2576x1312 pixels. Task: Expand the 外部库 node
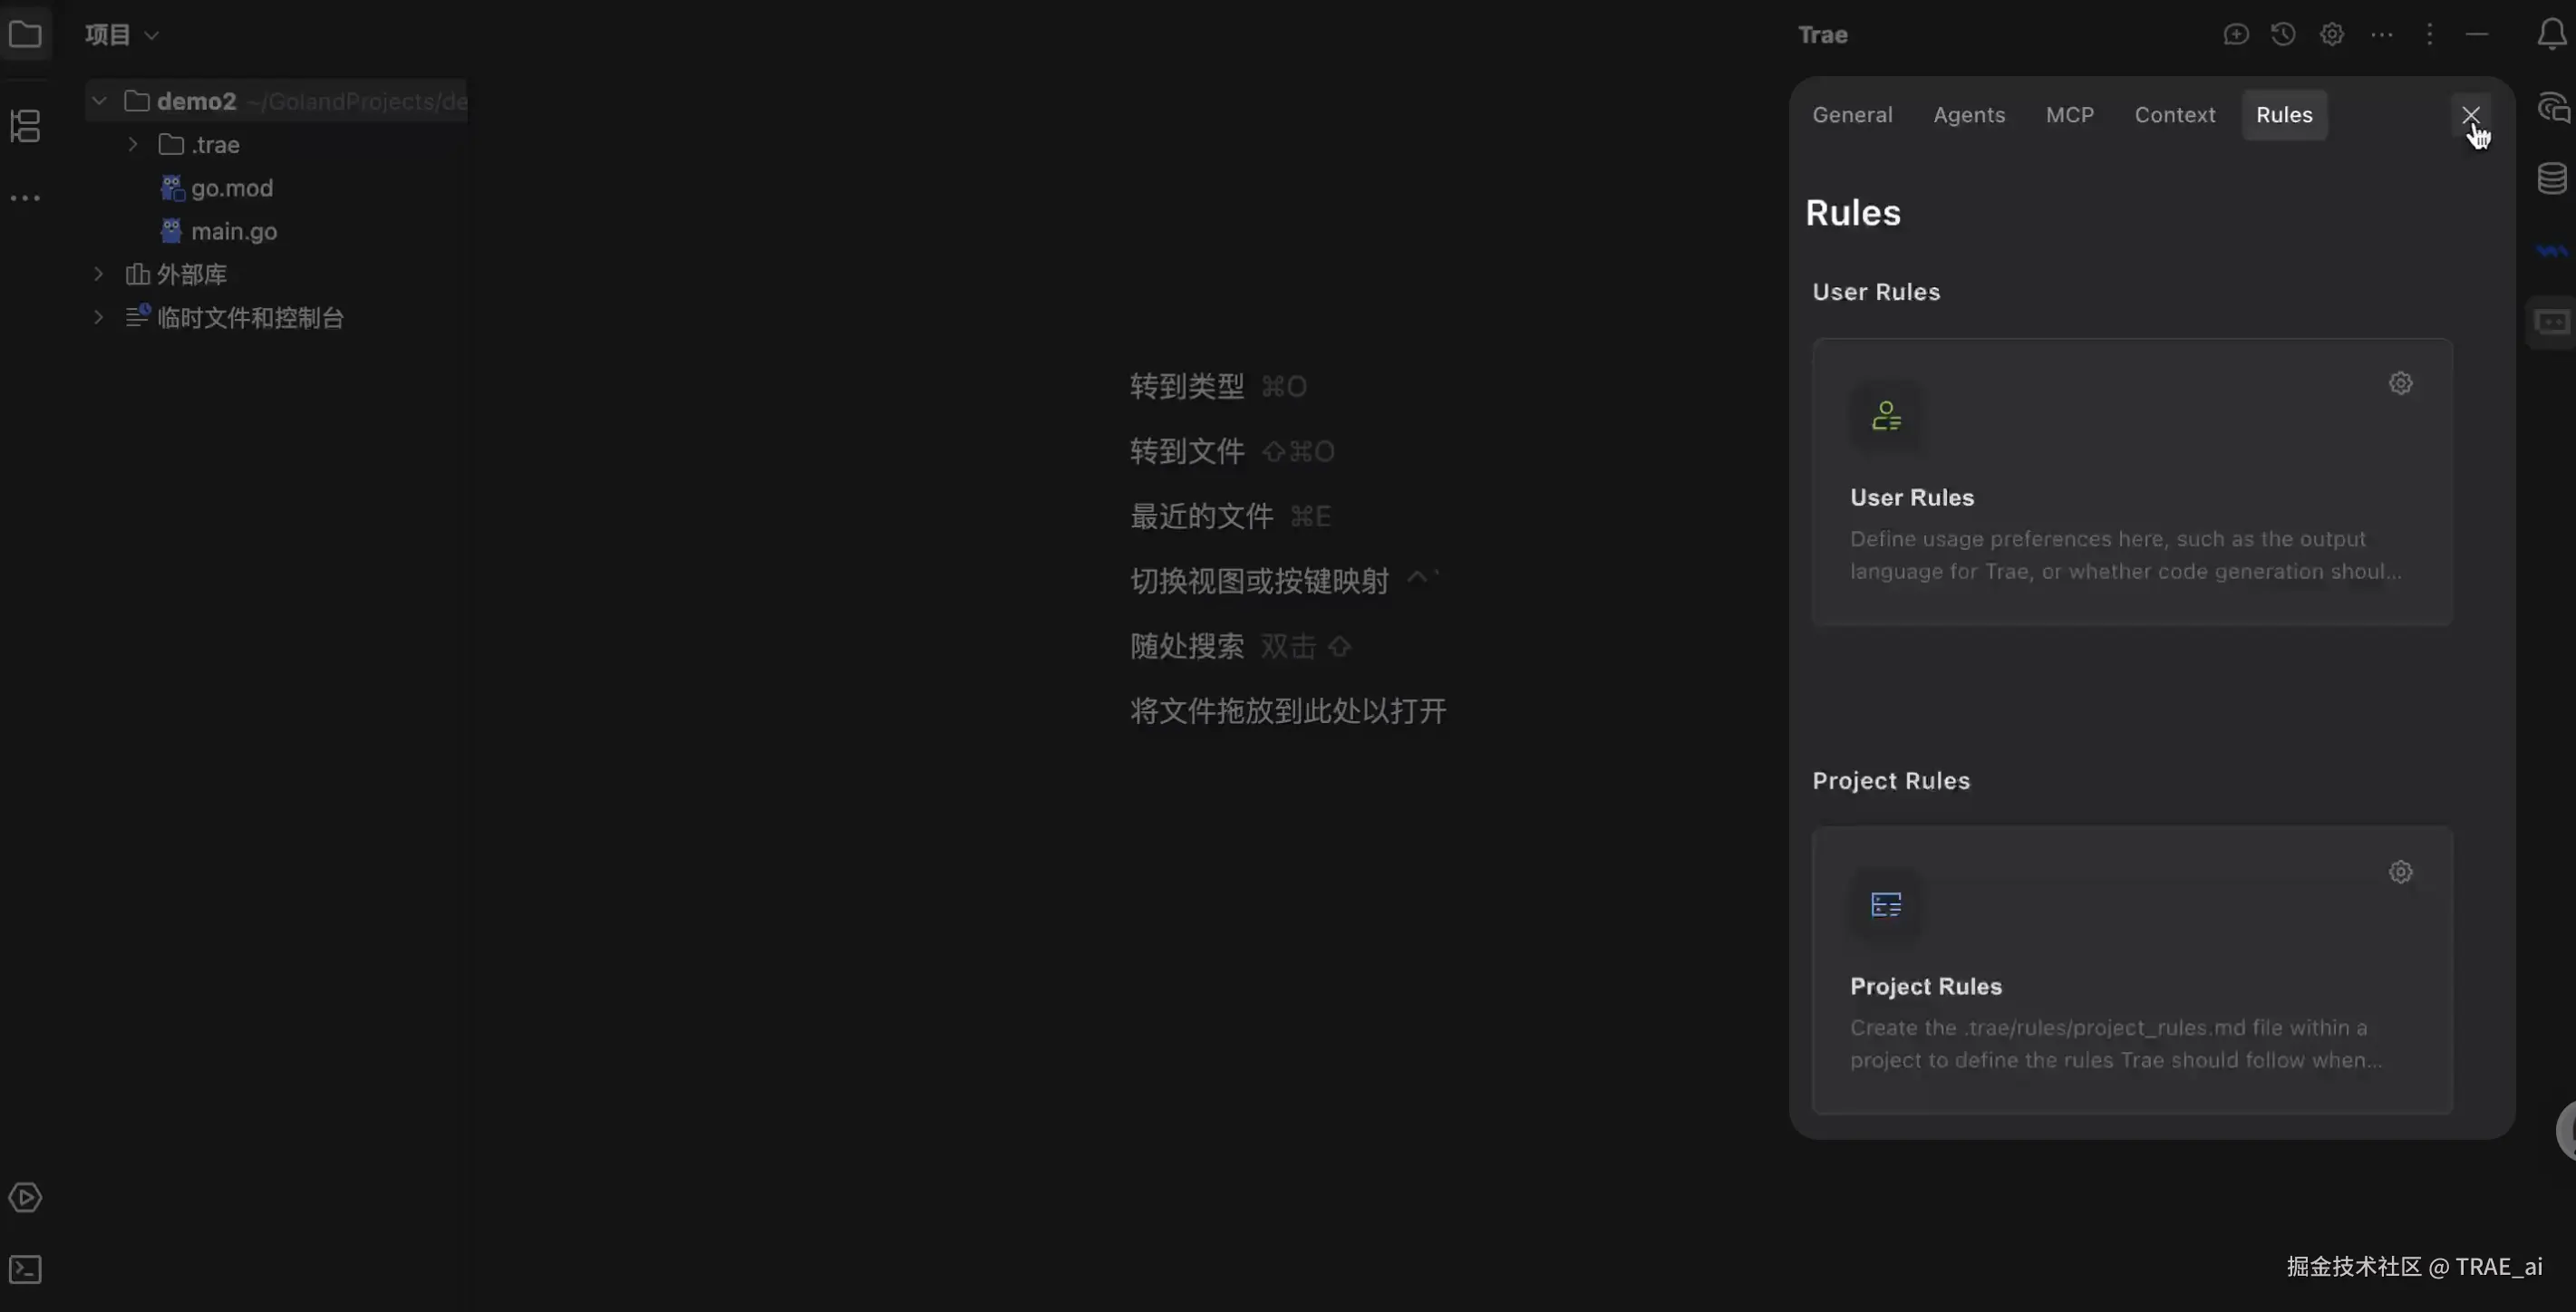point(99,274)
